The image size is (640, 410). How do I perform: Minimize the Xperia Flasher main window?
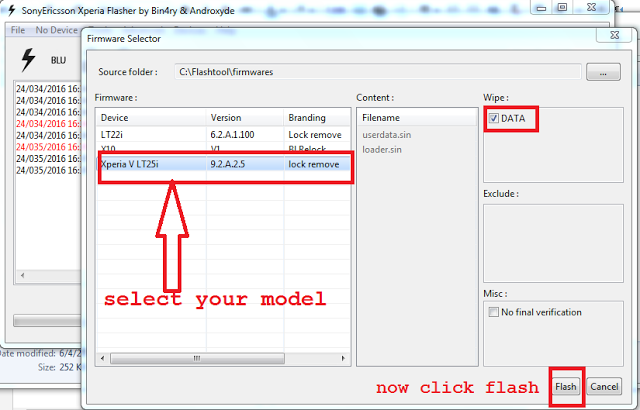tap(541, 8)
